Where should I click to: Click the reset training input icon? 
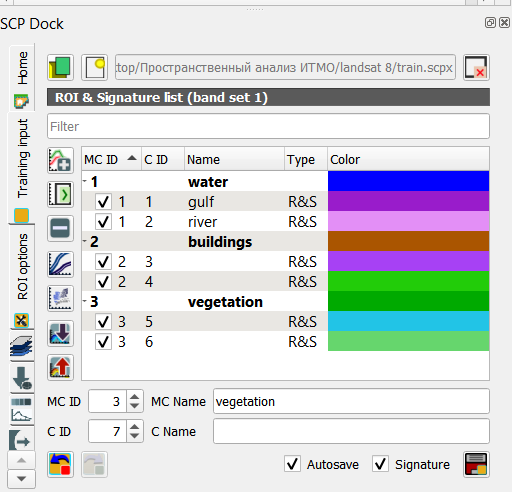[476, 67]
